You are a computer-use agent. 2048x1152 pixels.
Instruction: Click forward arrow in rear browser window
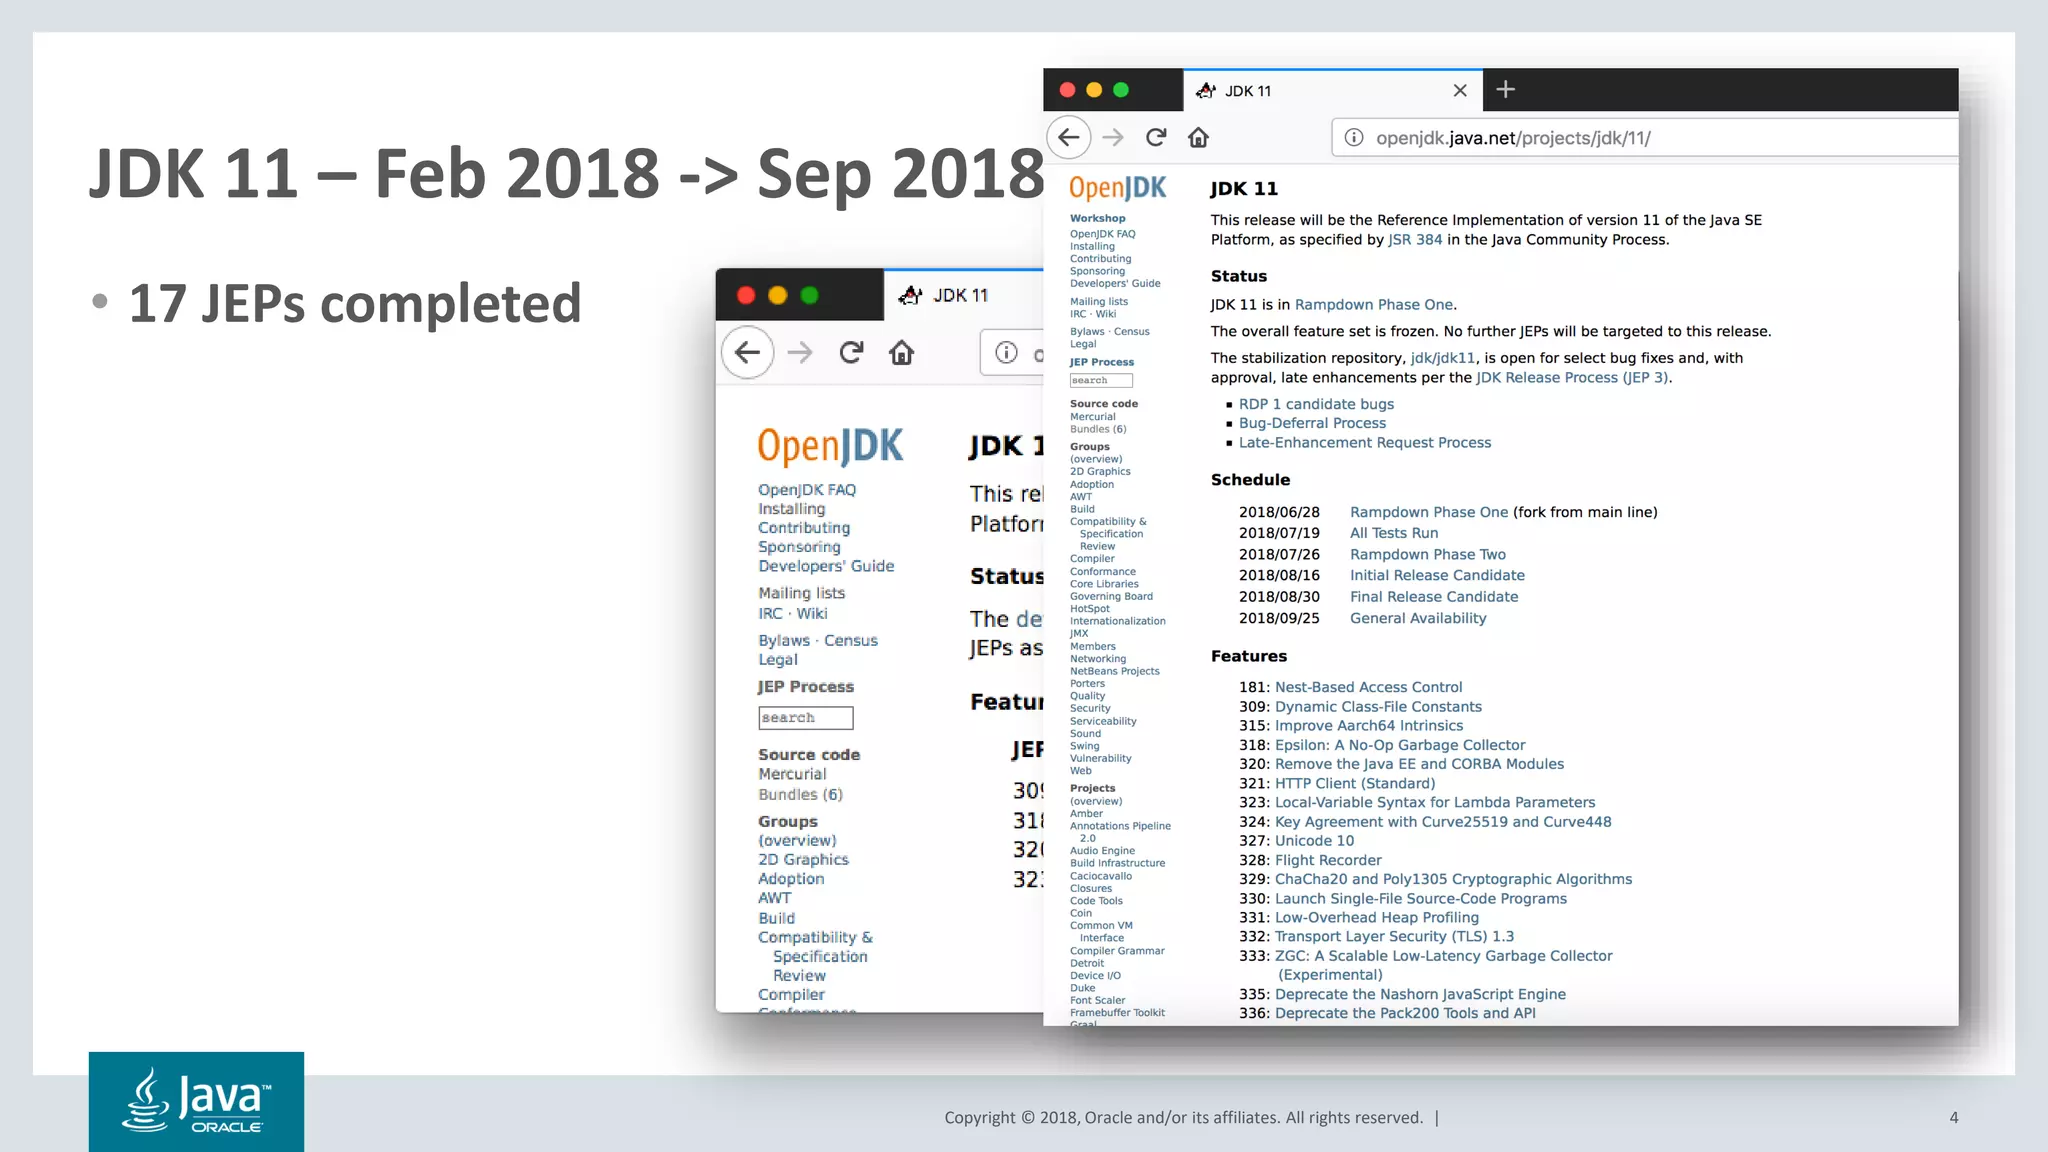pyautogui.click(x=800, y=352)
